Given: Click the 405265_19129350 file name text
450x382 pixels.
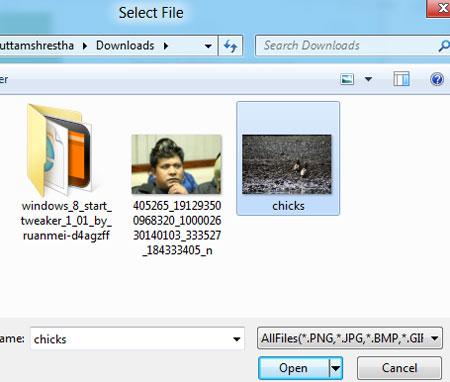Looking at the screenshot, I should coord(177,228).
